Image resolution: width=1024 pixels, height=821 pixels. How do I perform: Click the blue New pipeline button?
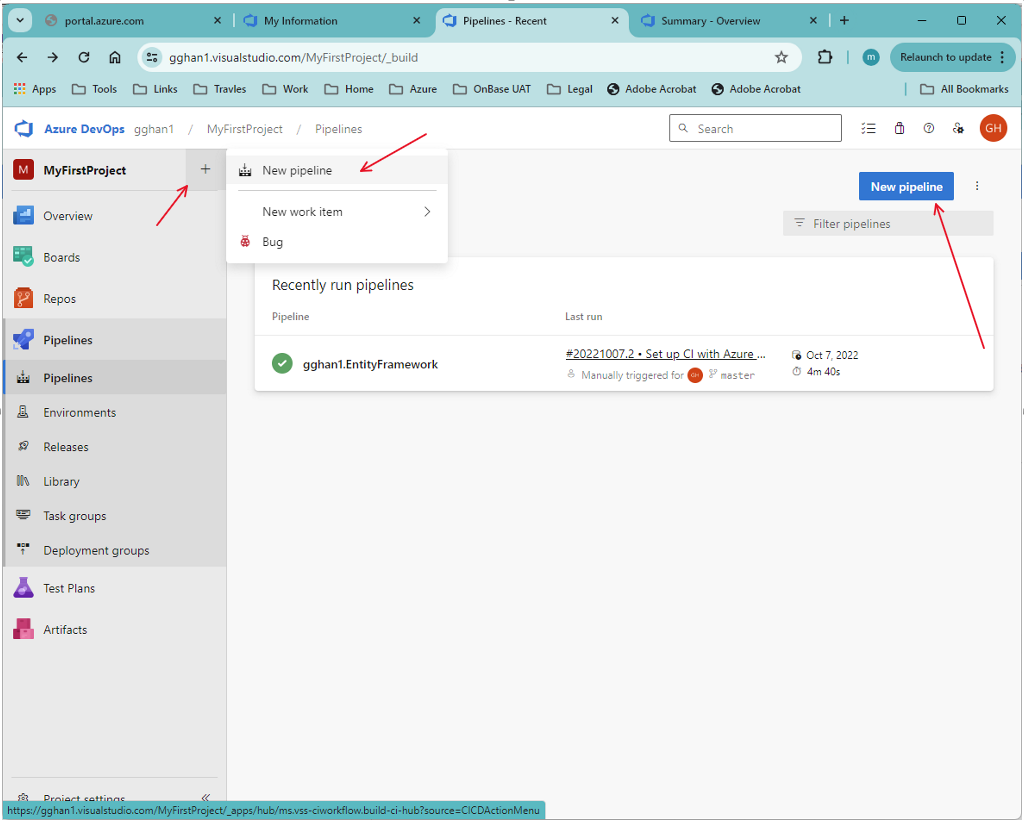pos(905,186)
